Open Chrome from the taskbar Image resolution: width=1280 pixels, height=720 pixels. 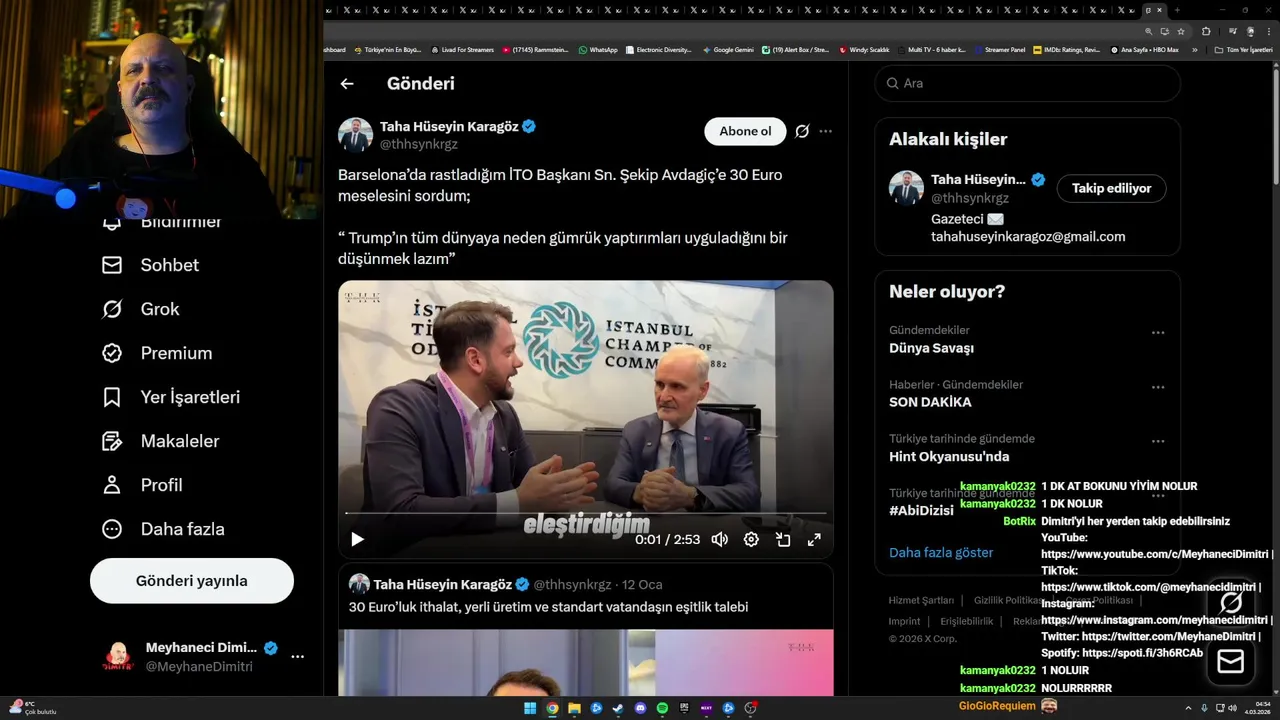click(x=552, y=708)
